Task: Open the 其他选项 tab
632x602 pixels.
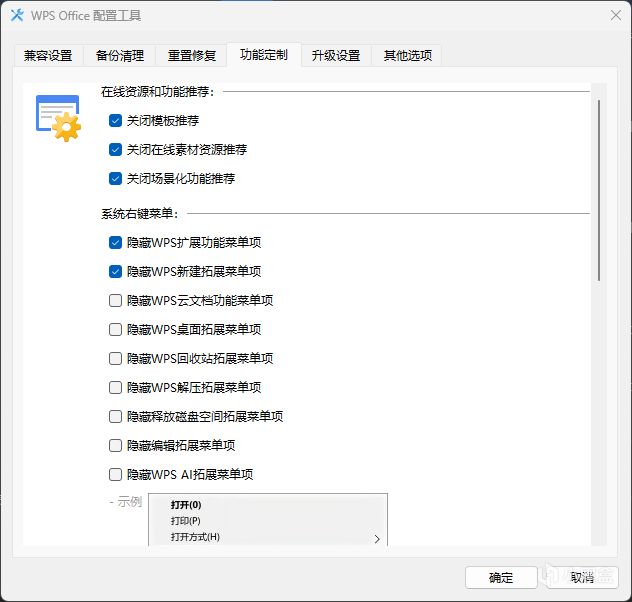Action: click(x=408, y=55)
